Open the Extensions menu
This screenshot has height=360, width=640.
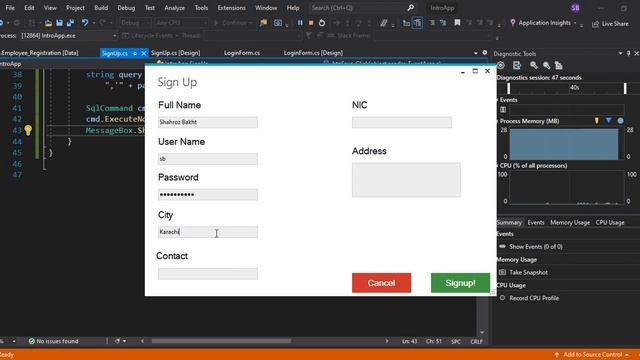[x=231, y=8]
